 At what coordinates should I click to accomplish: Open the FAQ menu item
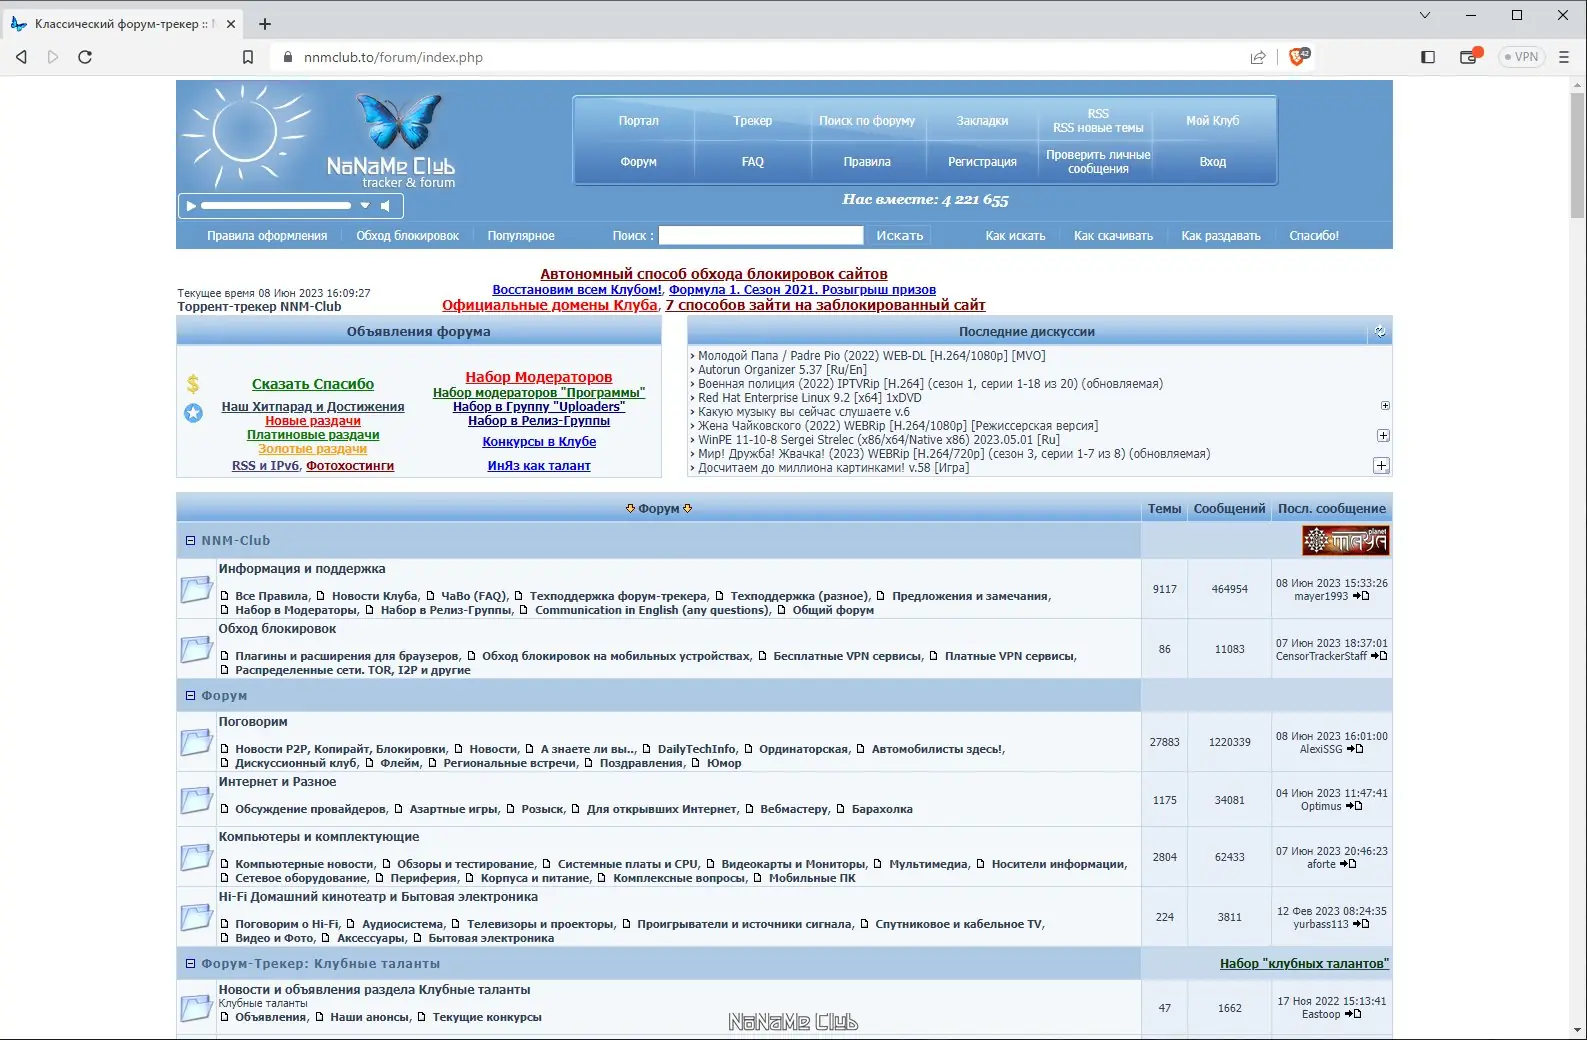(x=752, y=162)
